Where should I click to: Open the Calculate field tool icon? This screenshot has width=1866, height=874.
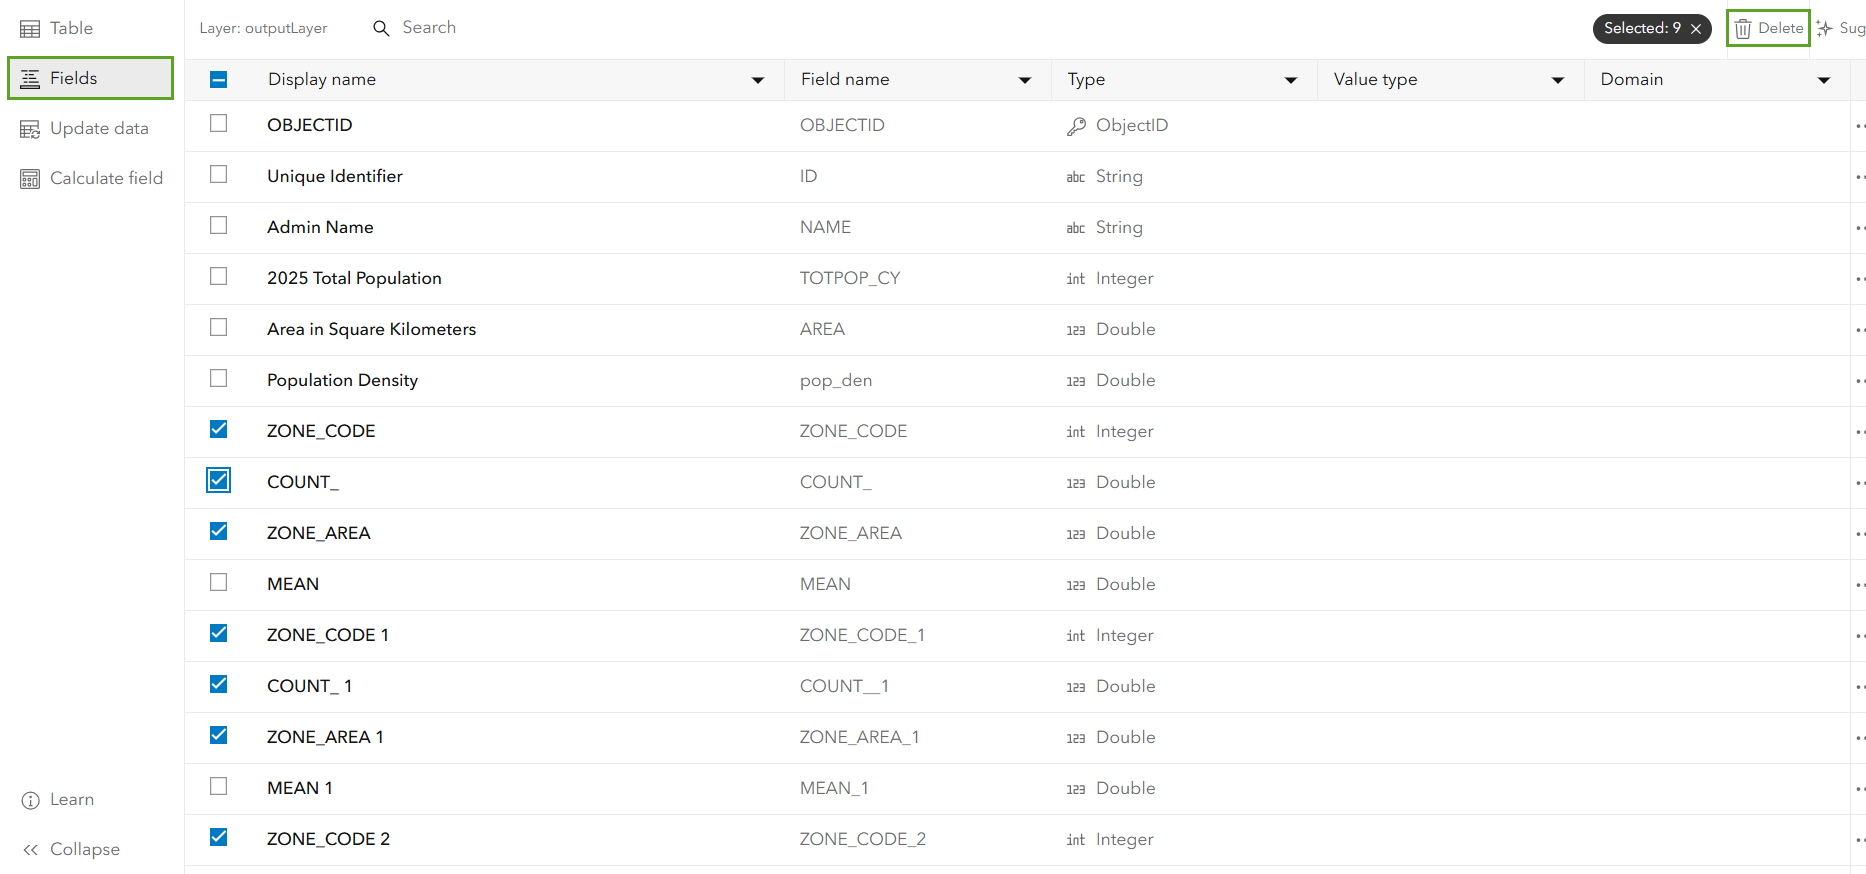click(30, 179)
